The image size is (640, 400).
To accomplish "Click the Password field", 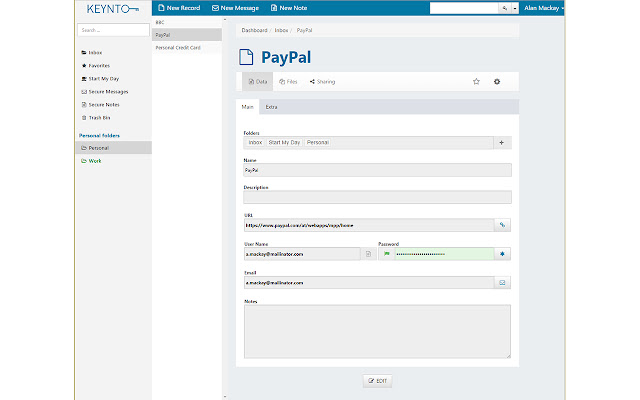I will click(x=444, y=254).
